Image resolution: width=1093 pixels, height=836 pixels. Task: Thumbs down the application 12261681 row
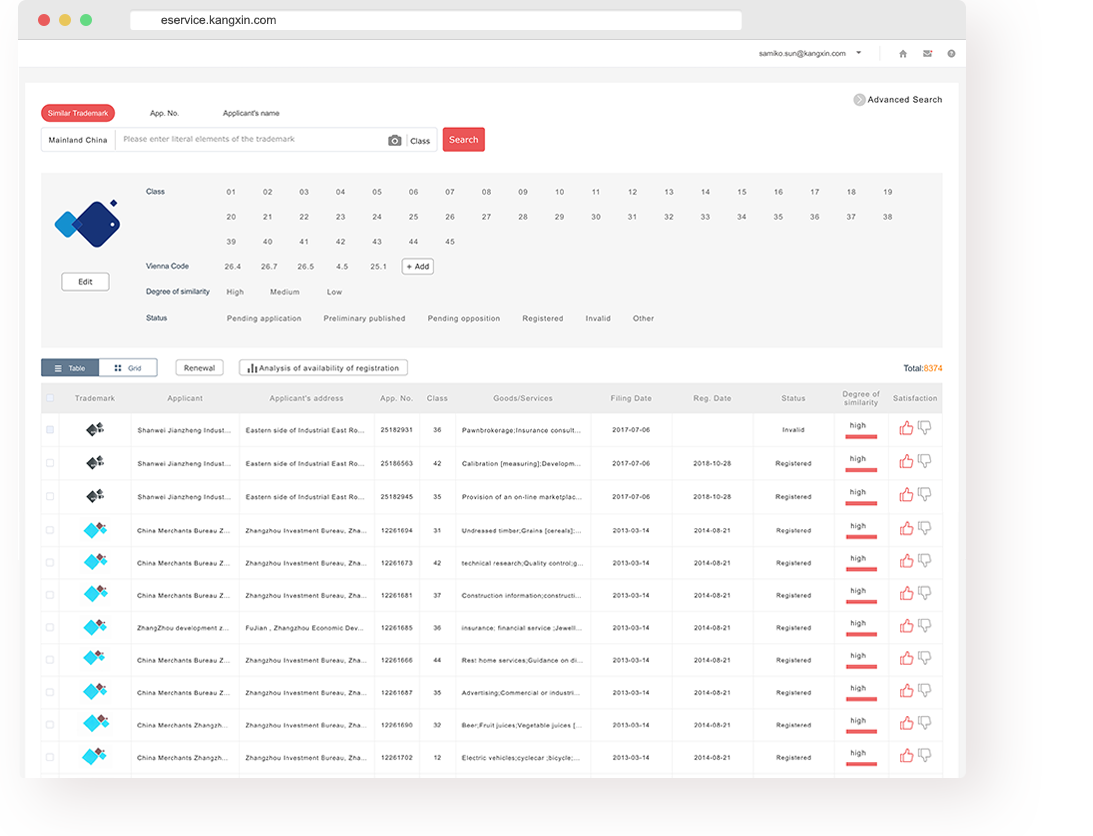click(x=924, y=593)
